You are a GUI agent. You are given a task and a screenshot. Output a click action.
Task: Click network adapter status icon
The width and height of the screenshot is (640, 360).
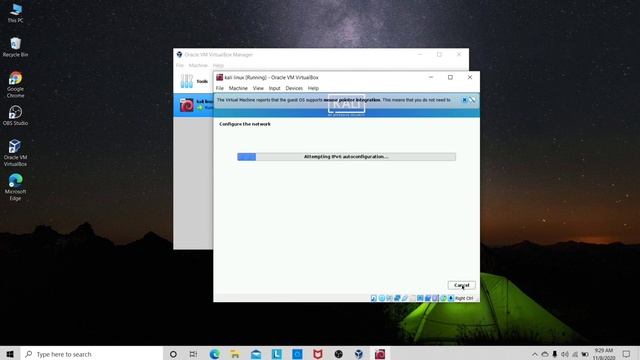click(x=397, y=298)
